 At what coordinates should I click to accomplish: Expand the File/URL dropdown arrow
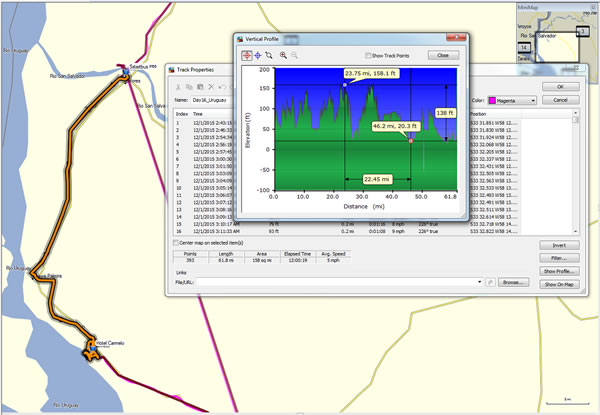pos(479,282)
